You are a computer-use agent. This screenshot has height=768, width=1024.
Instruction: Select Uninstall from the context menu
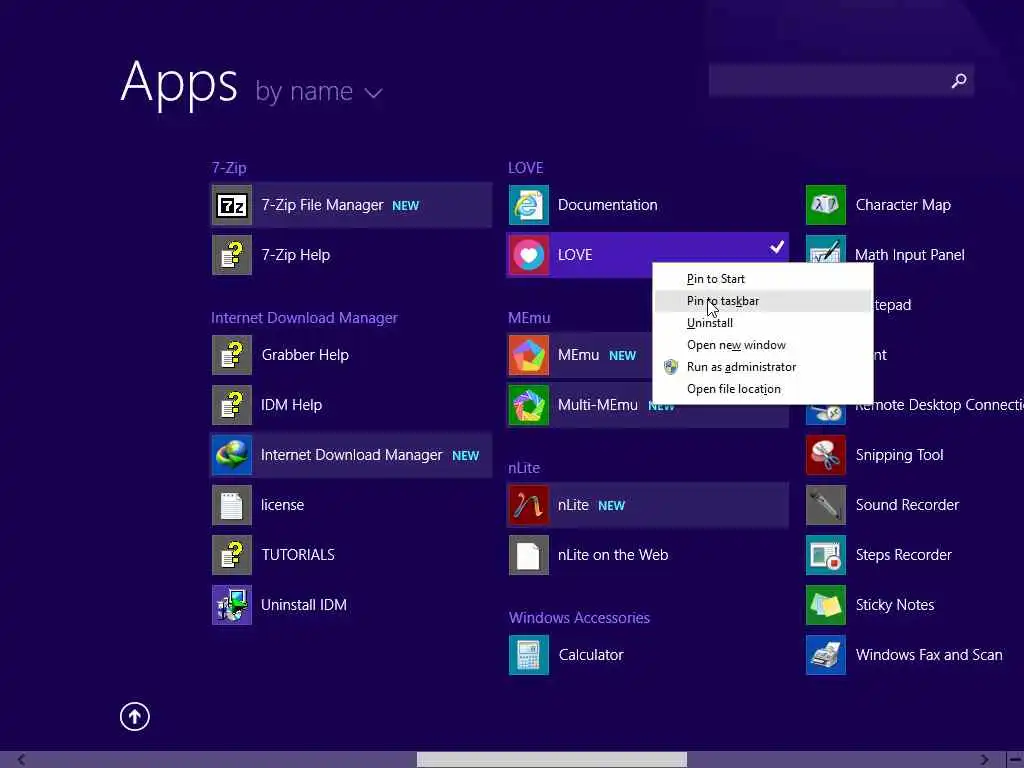coord(763,323)
